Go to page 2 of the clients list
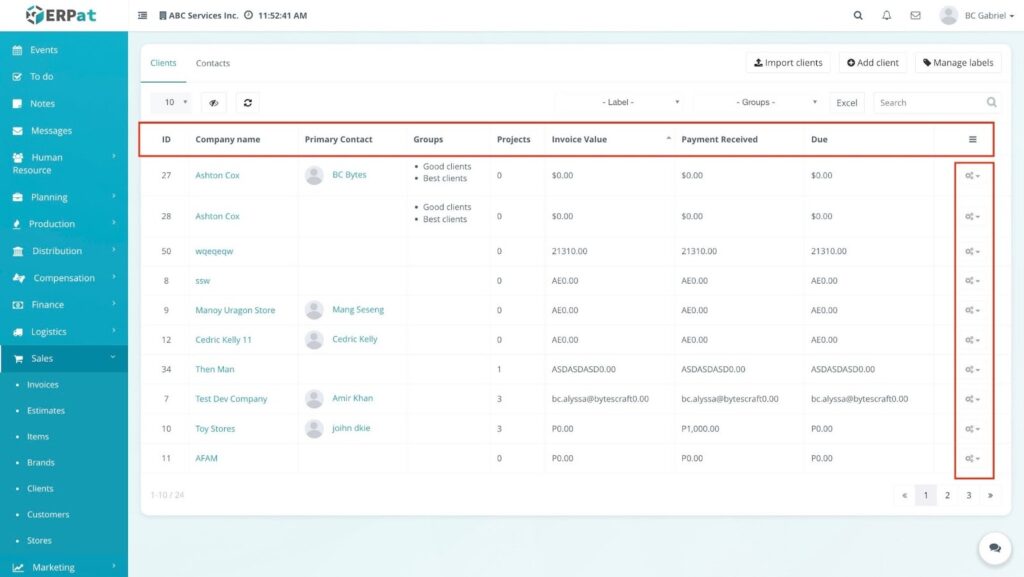Image resolution: width=1024 pixels, height=577 pixels. (x=947, y=495)
